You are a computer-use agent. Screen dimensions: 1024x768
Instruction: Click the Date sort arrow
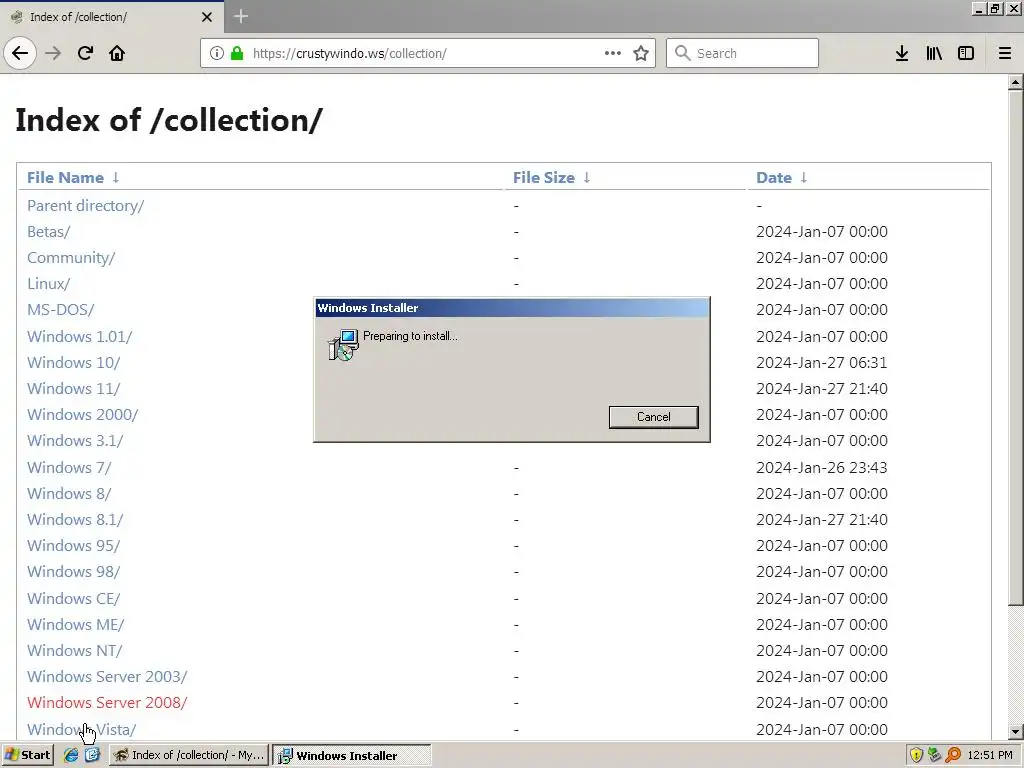[803, 177]
